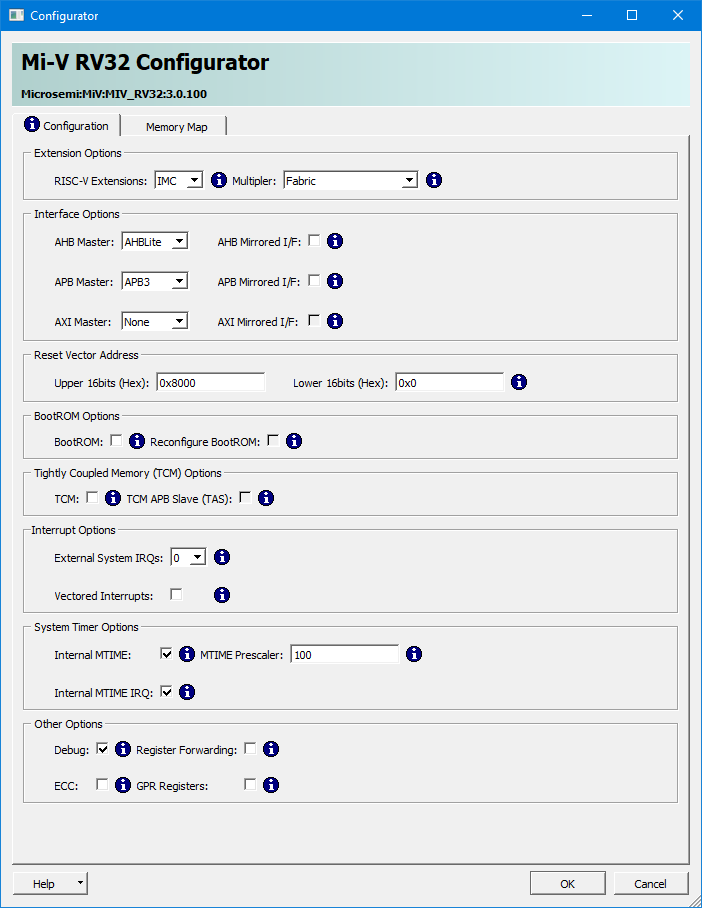
Task: Open info icon for AXI Mirrored I/F
Action: click(x=335, y=321)
